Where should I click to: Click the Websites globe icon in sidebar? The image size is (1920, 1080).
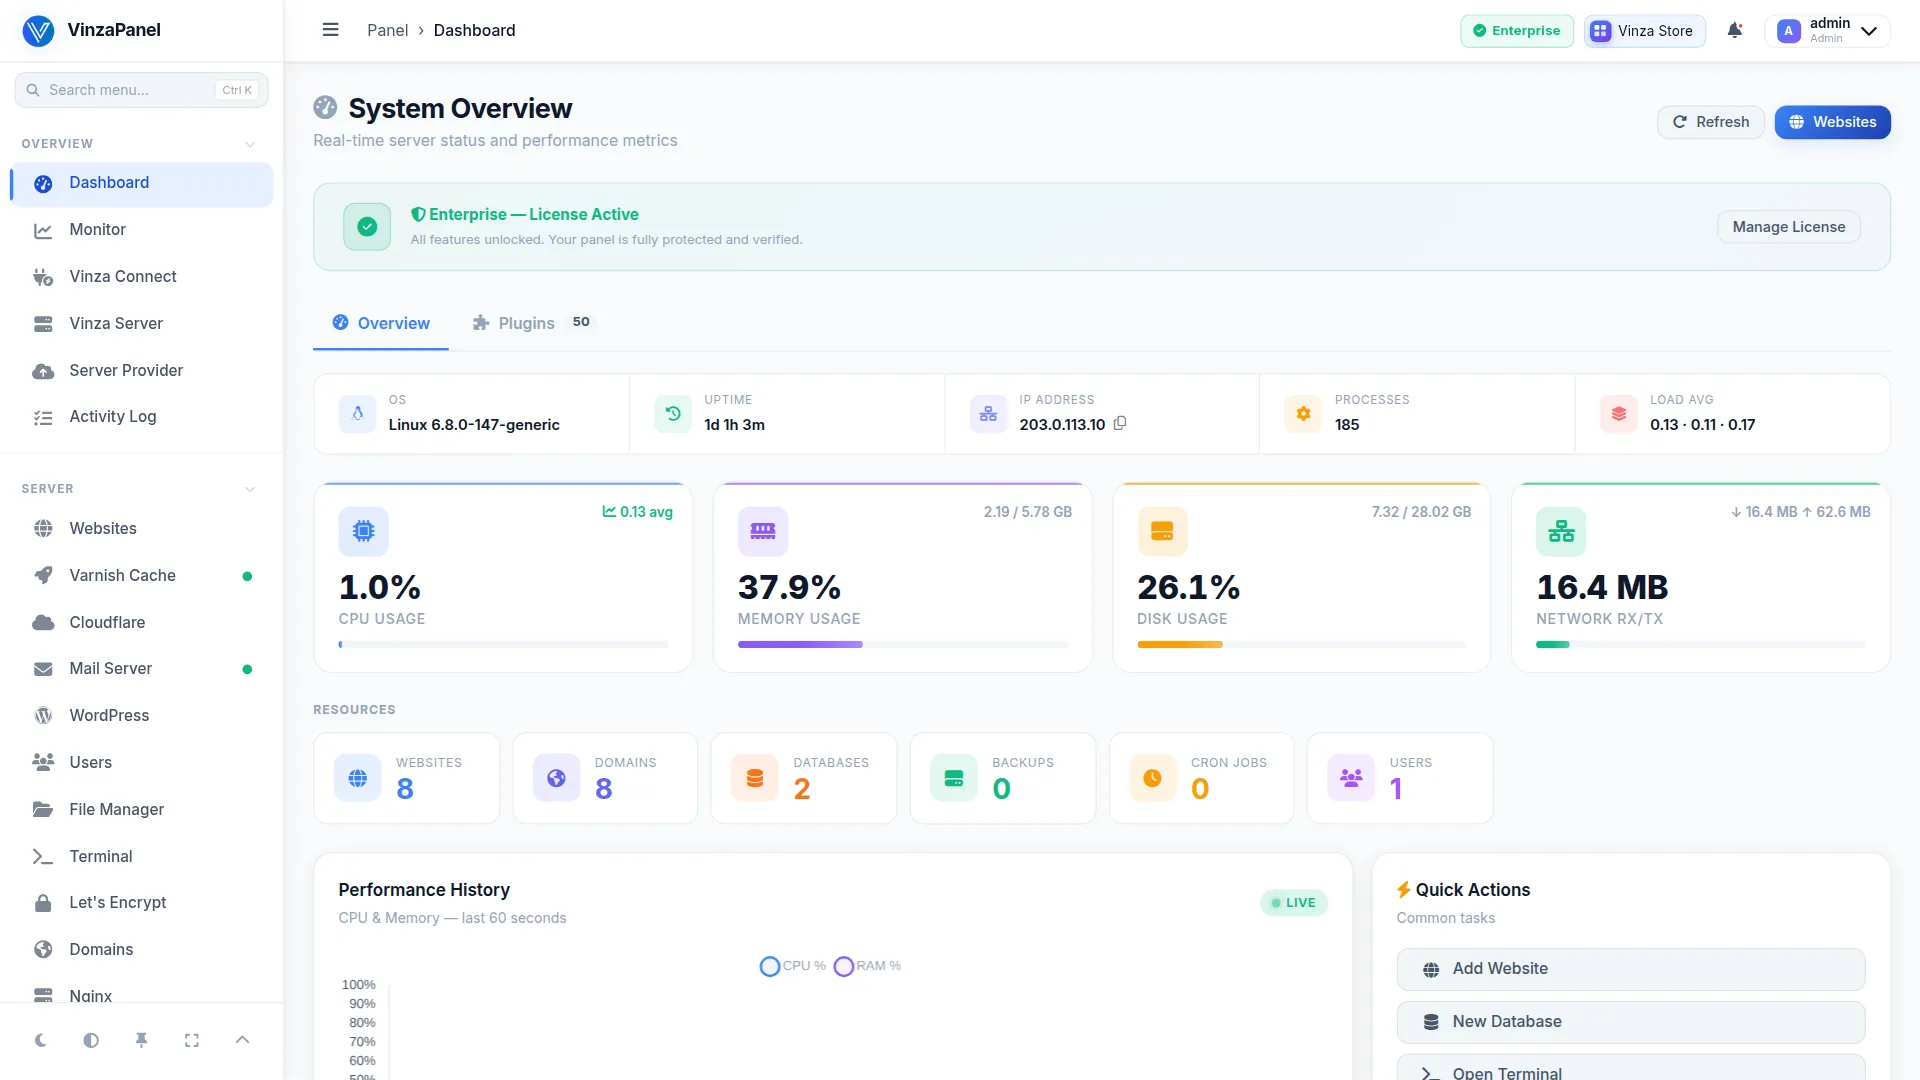[x=43, y=528]
